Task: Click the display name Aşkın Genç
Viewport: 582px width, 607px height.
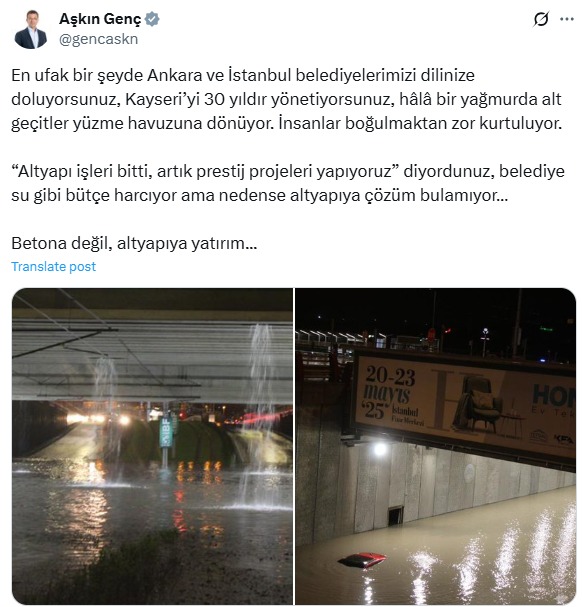Action: tap(100, 19)
